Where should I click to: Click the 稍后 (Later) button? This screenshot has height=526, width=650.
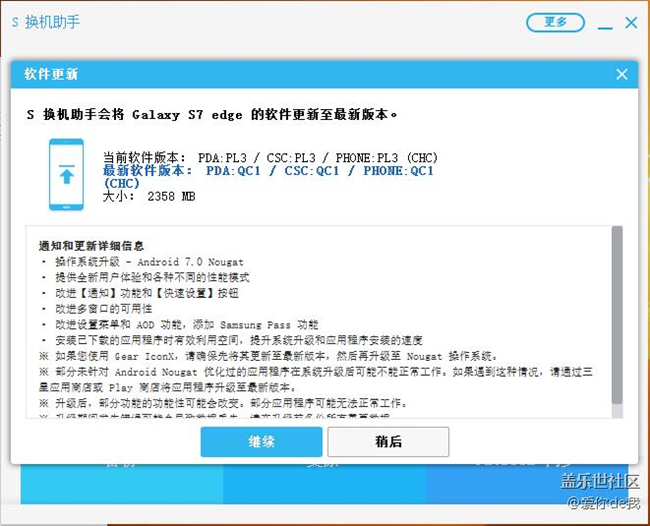[x=388, y=442]
